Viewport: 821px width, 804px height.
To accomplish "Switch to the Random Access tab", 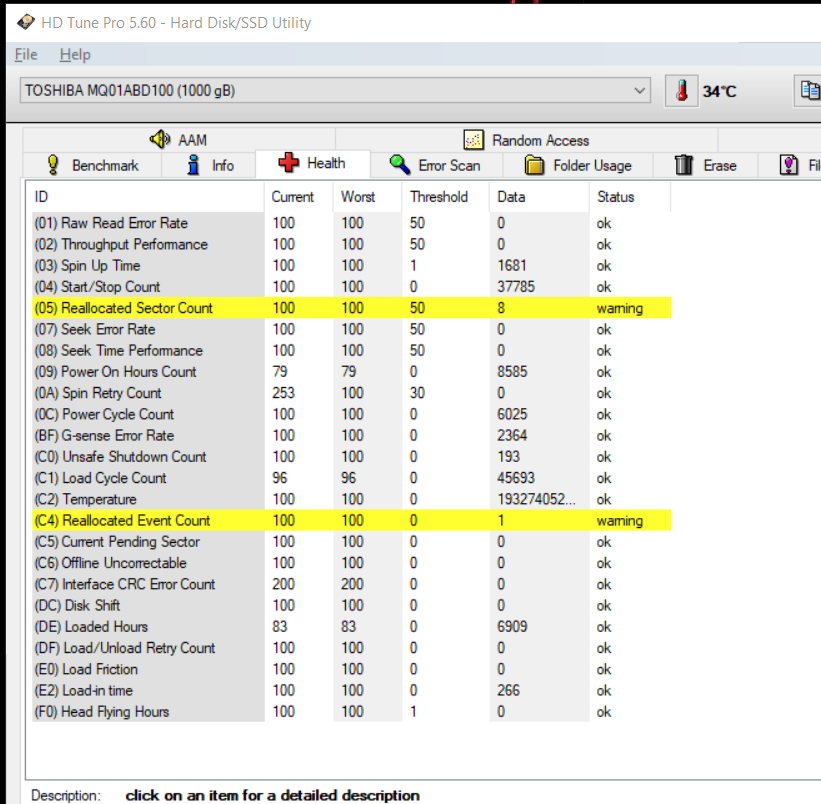I will [x=526, y=140].
